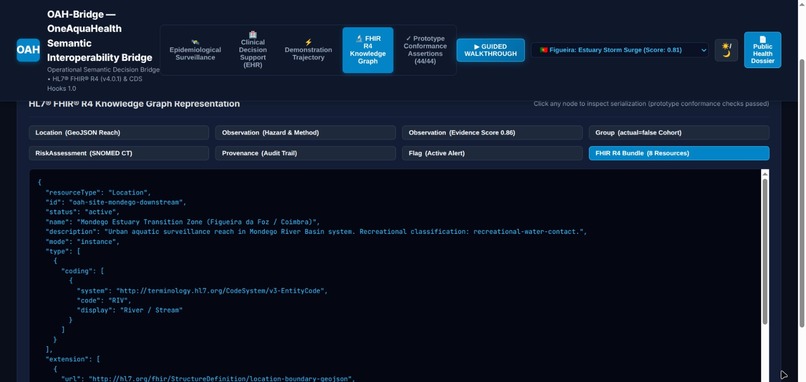Switch to Clinical Decision Support (EHR) tab
The height and width of the screenshot is (382, 806).
tap(253, 50)
